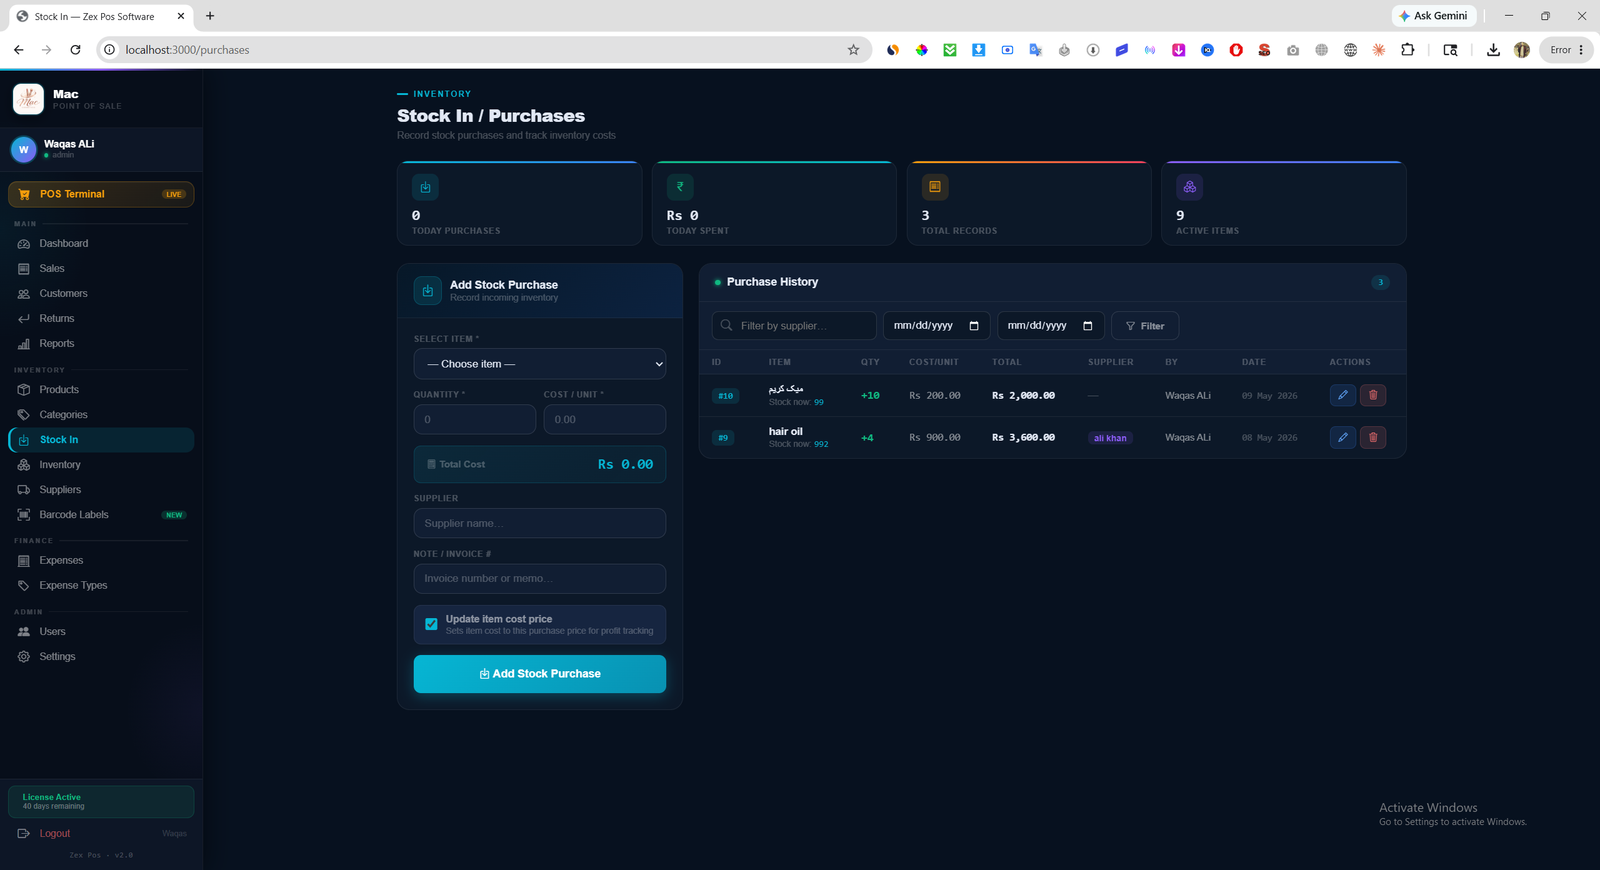
Task: Log out using the Logout link
Action: pyautogui.click(x=55, y=834)
